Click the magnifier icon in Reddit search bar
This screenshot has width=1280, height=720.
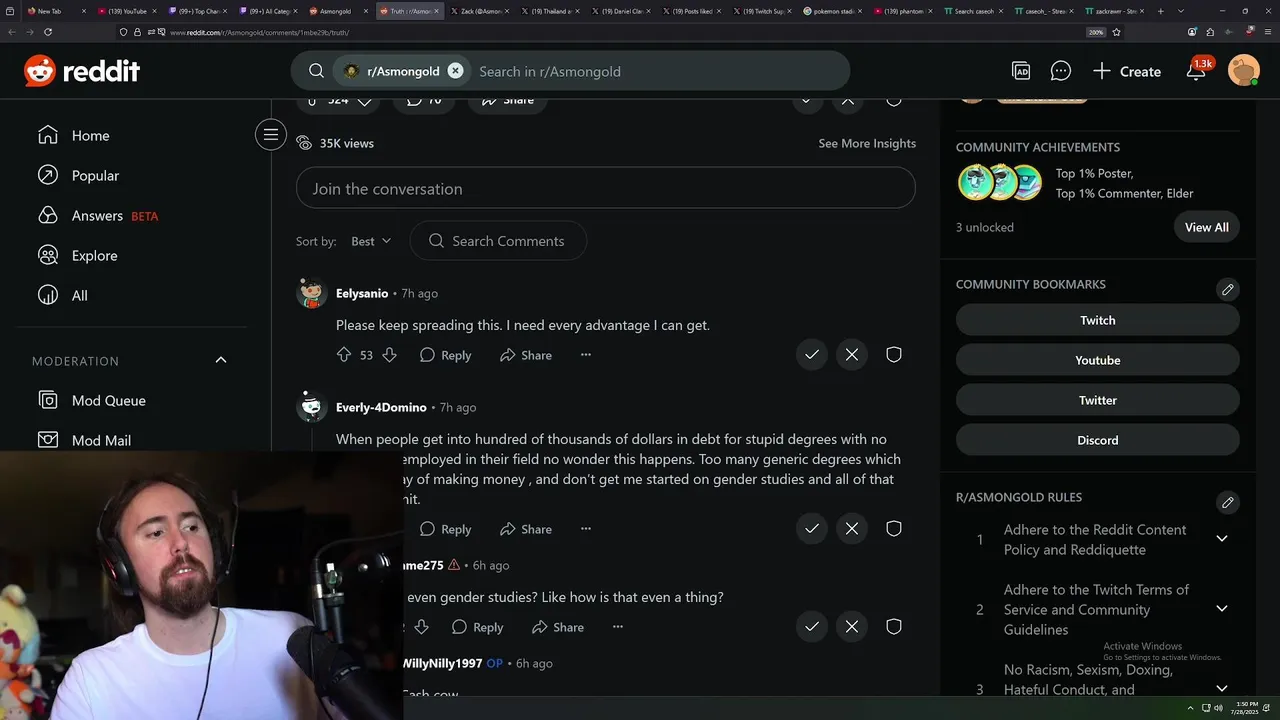(316, 71)
